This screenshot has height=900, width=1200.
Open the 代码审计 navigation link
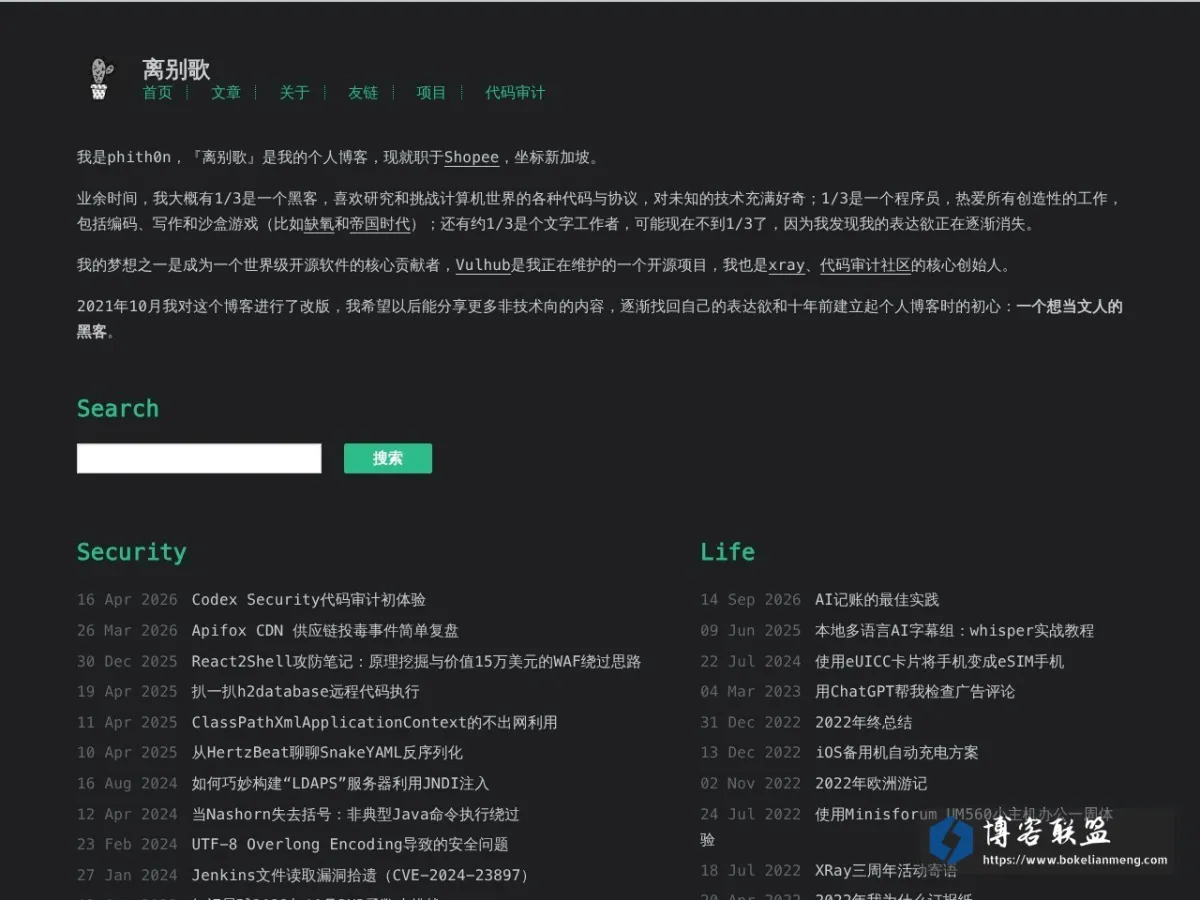point(515,93)
